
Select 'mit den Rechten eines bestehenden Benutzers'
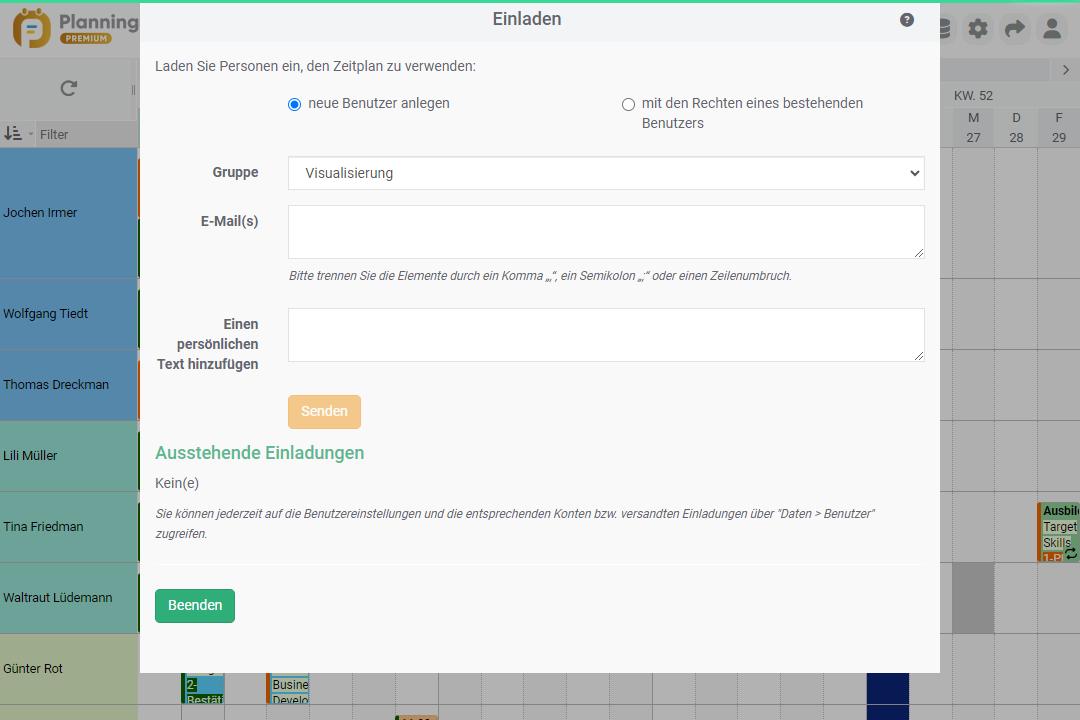[x=628, y=104]
